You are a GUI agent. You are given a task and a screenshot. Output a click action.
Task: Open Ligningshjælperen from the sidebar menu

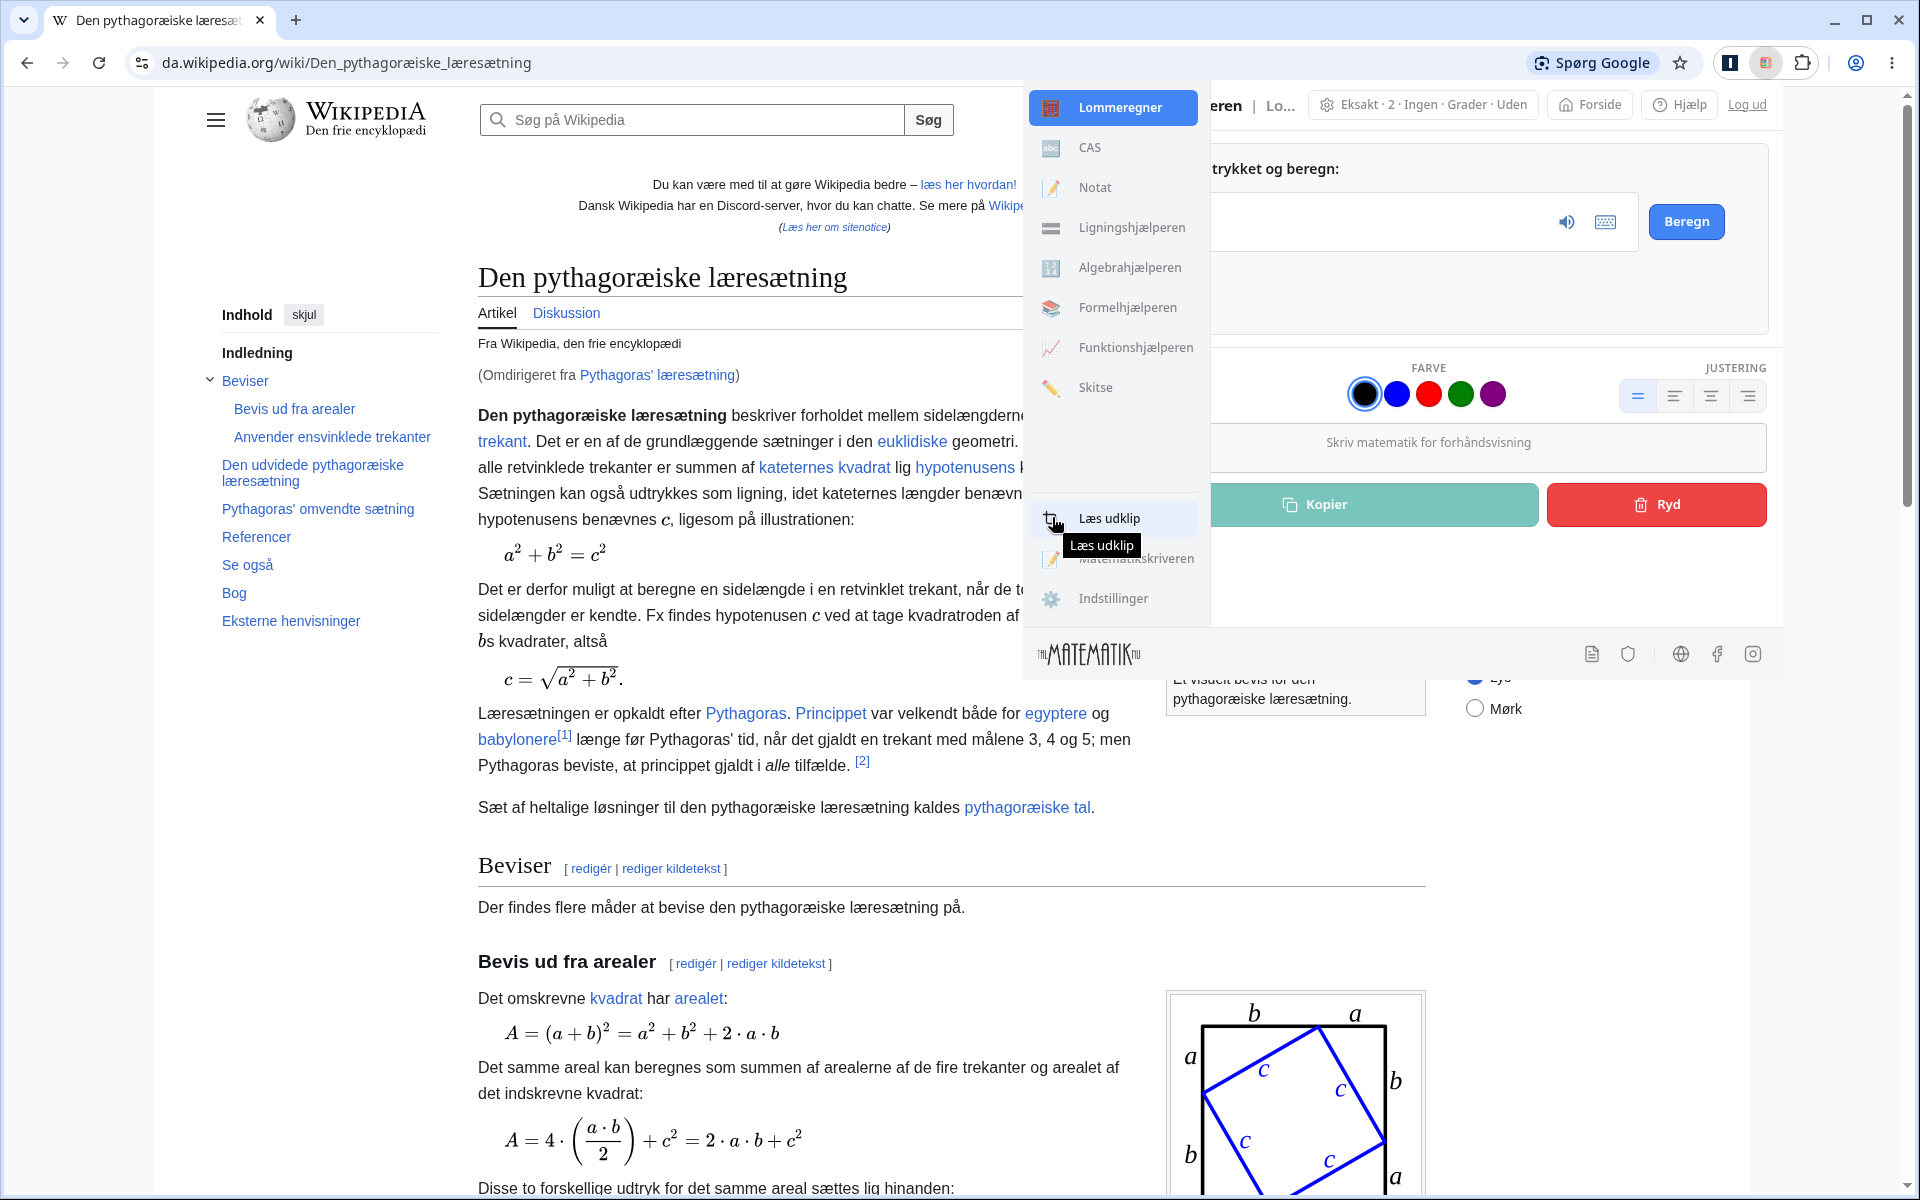pyautogui.click(x=1113, y=228)
